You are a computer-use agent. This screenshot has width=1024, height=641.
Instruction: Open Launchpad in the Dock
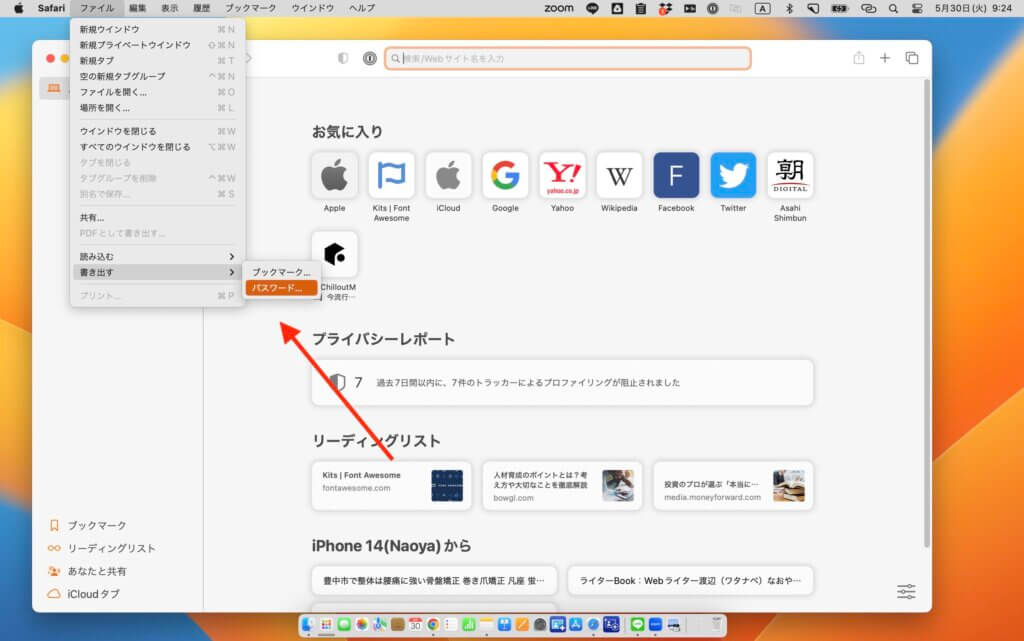click(326, 625)
